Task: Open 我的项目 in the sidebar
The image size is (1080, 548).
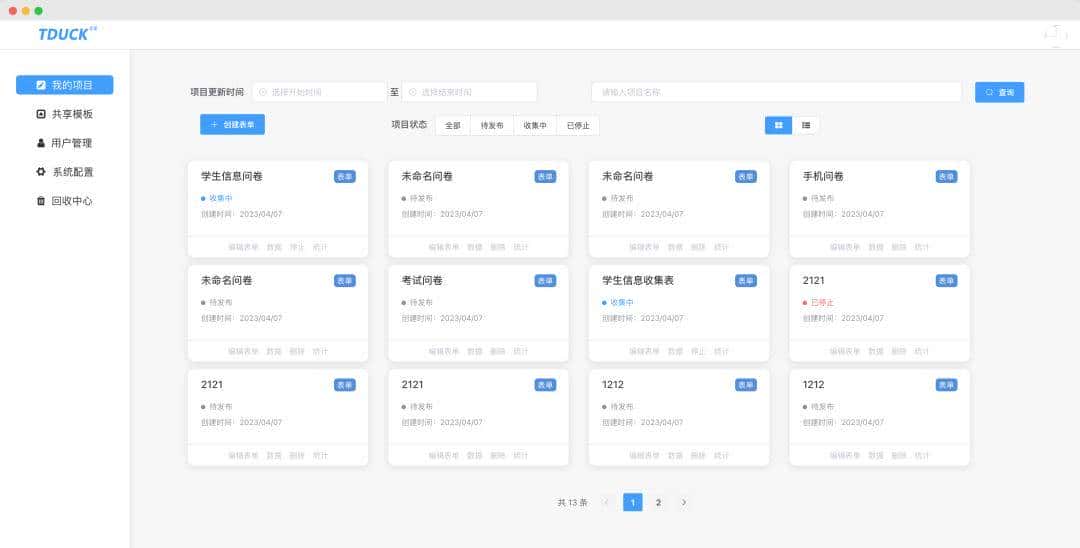Action: (x=65, y=85)
